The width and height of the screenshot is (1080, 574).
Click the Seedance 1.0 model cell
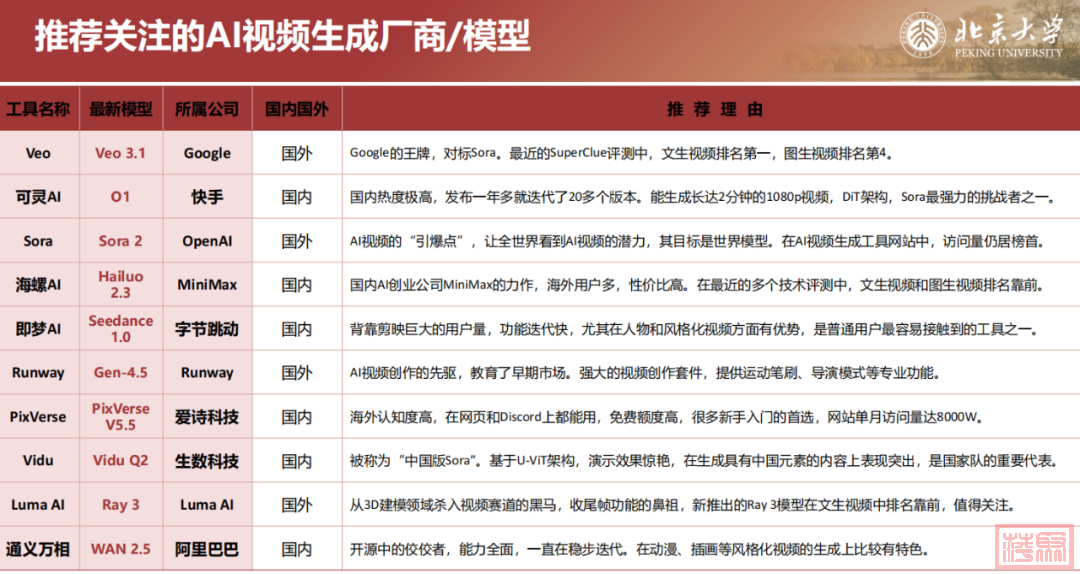121,329
